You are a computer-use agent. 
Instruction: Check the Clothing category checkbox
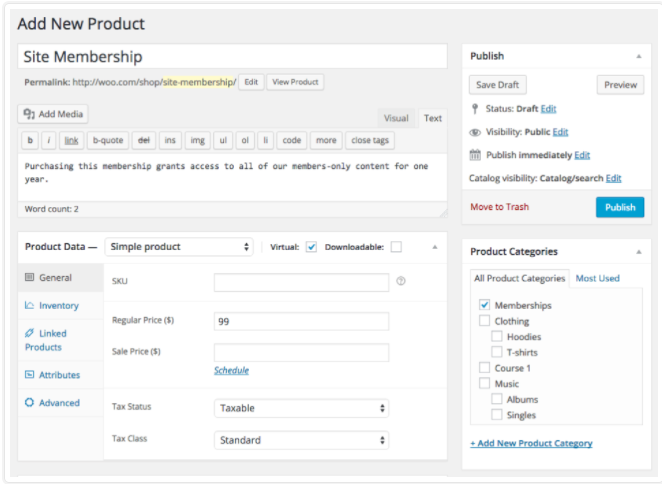tap(485, 321)
